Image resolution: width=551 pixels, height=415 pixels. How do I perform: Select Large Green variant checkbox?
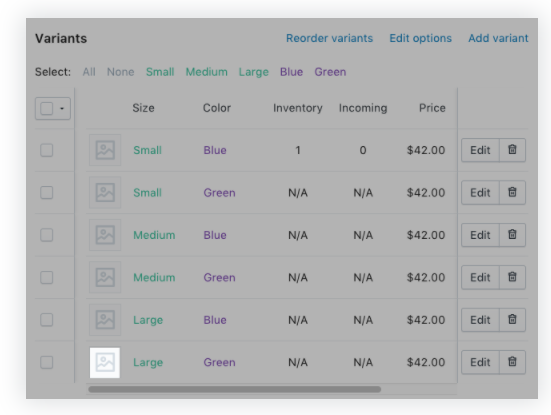tap(47, 362)
